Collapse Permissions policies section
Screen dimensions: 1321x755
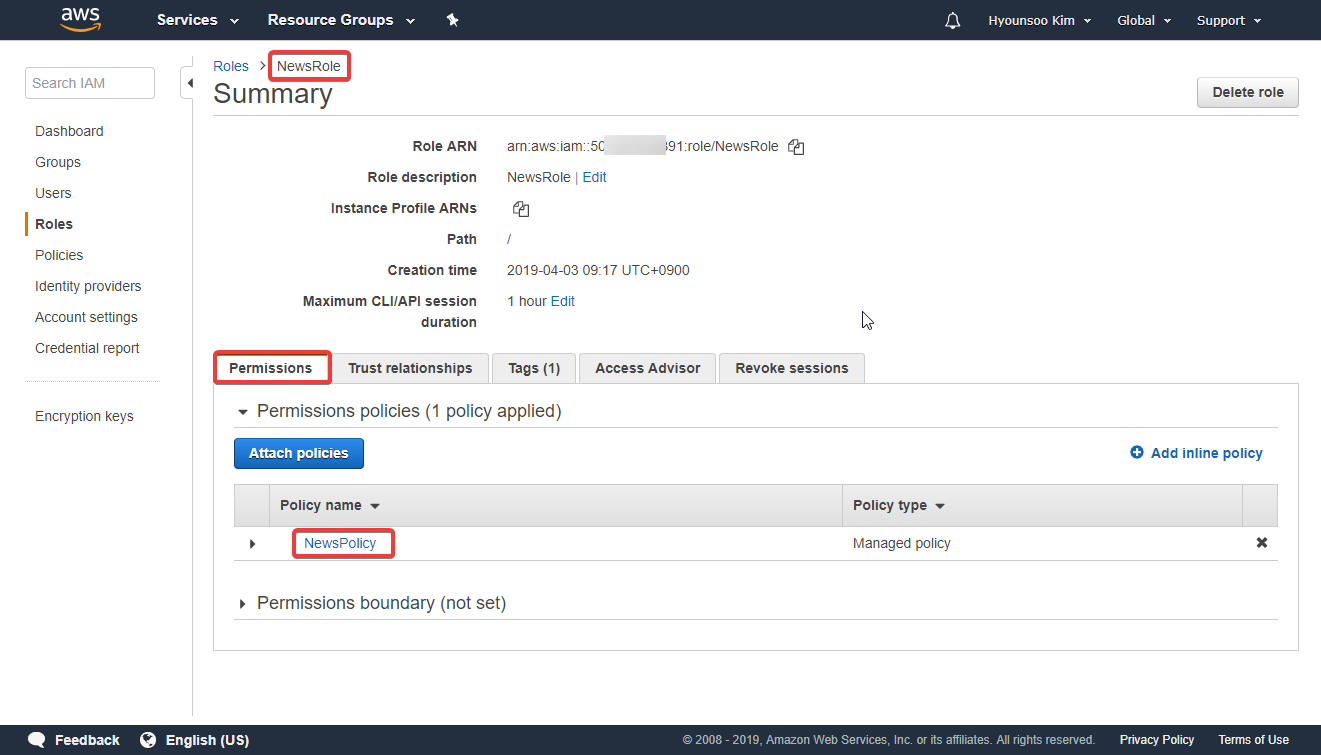[242, 412]
